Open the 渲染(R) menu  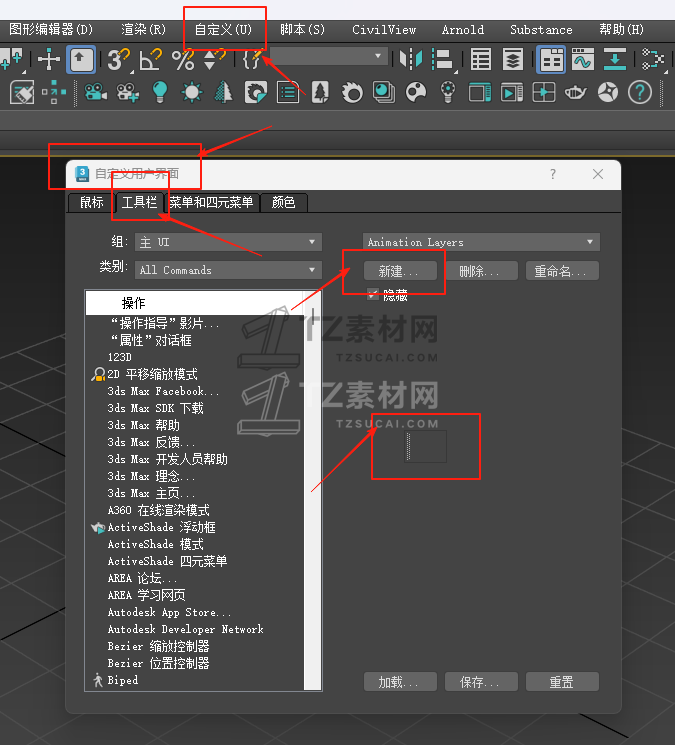pos(143,29)
